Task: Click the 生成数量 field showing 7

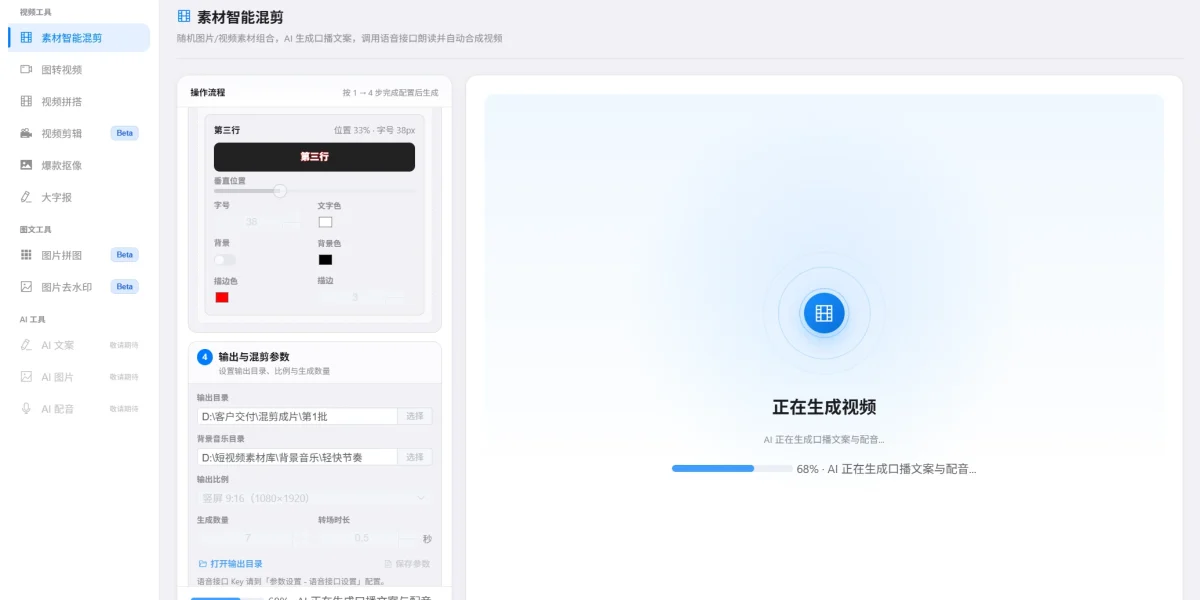Action: (252, 538)
